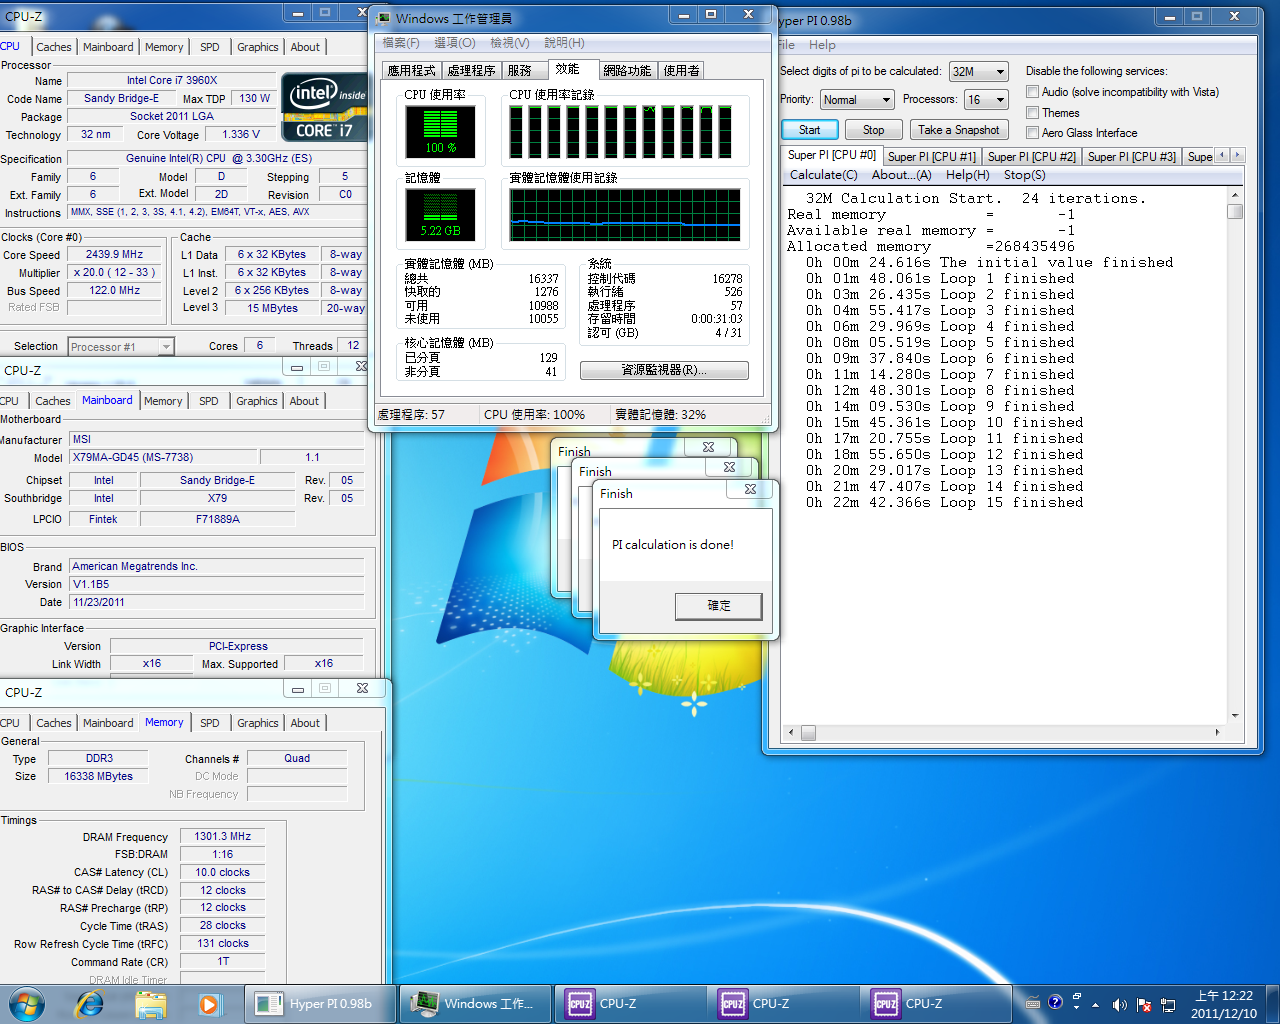Click the volume speaker tray icon
The image size is (1280, 1024).
[1119, 1004]
